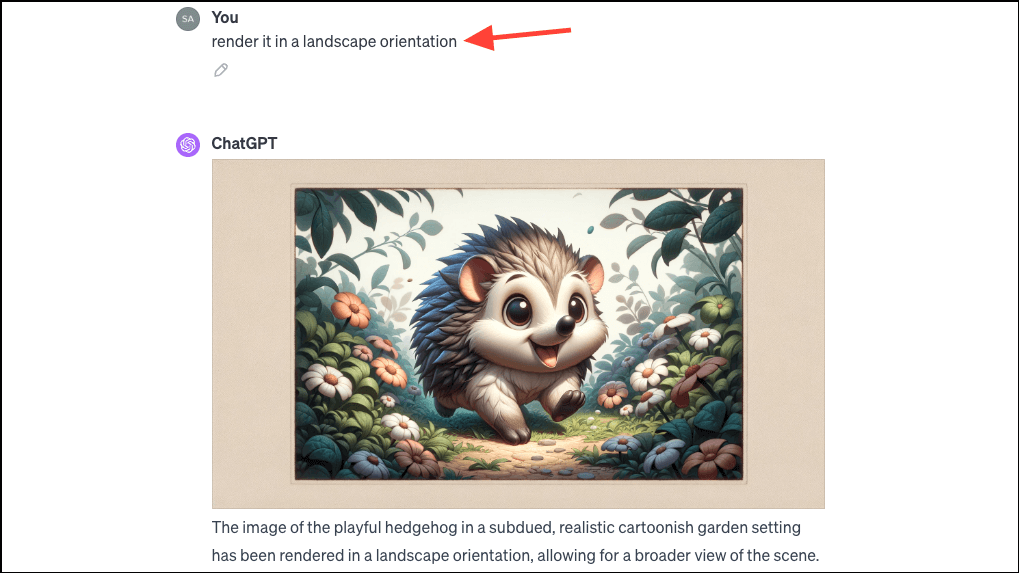Open the generated hedgehog image
Viewport: 1019px width, 573px height.
(x=518, y=334)
